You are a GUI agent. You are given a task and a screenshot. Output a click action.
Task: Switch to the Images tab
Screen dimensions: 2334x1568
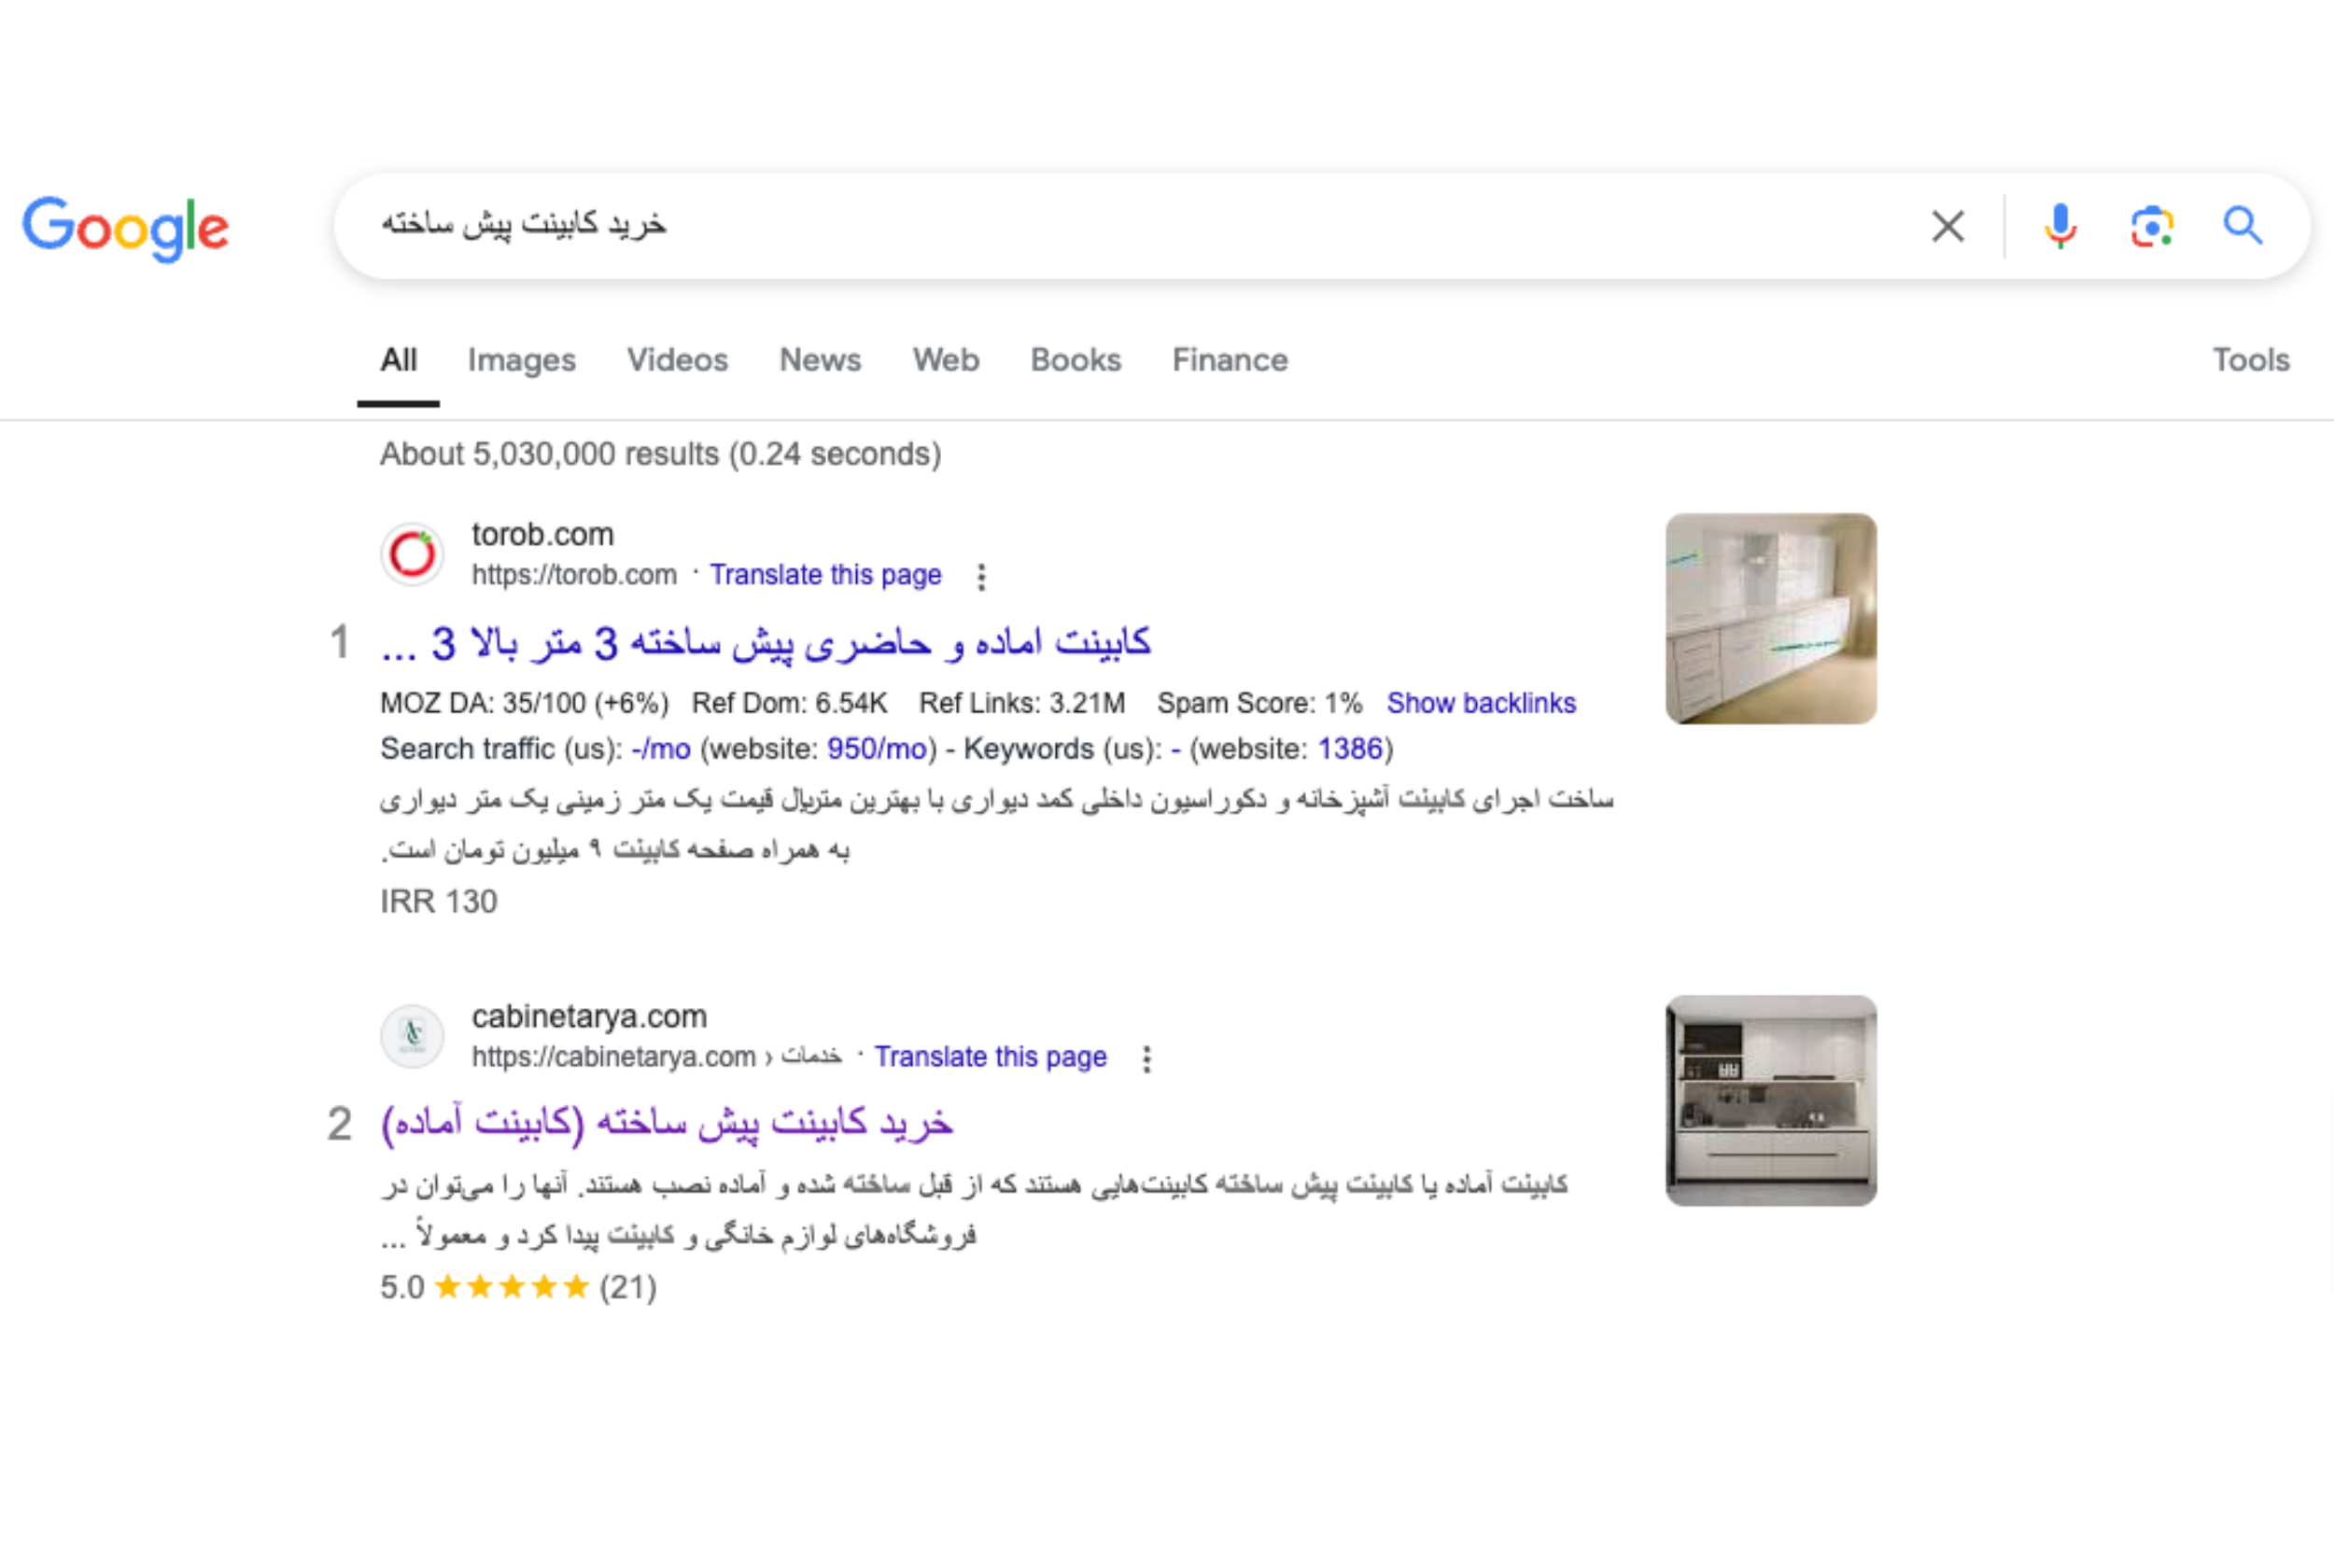pyautogui.click(x=521, y=360)
